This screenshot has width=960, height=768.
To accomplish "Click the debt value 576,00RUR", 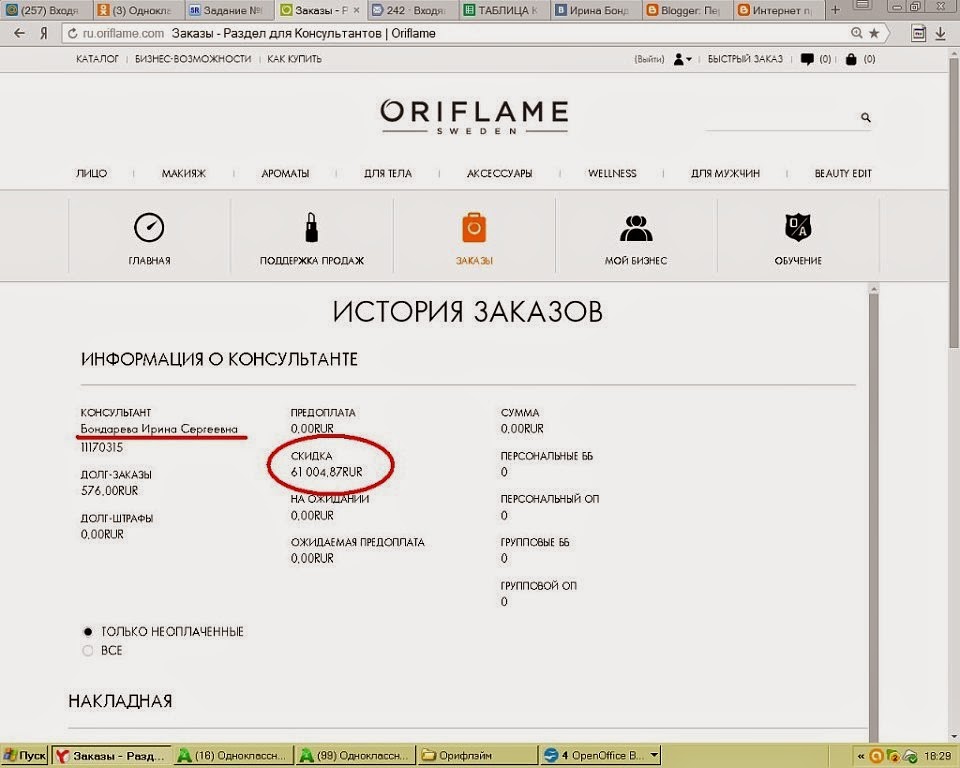I will [110, 491].
